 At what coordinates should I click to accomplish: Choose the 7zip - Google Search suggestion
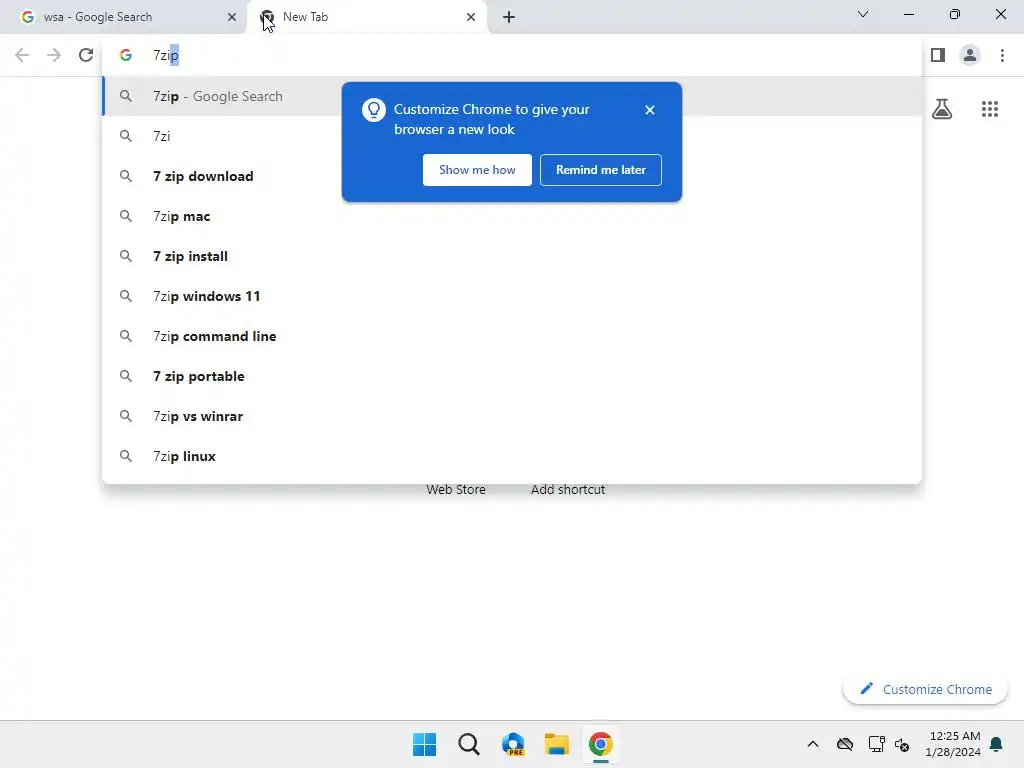(512, 97)
